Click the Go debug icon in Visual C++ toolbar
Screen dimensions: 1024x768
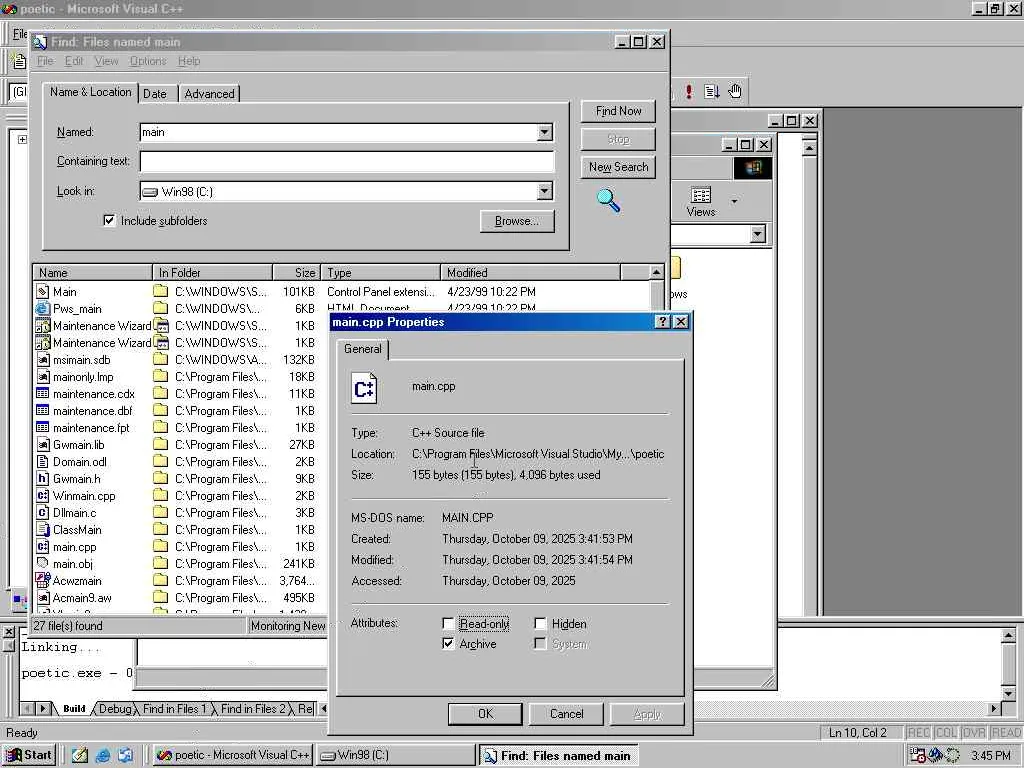tap(712, 91)
